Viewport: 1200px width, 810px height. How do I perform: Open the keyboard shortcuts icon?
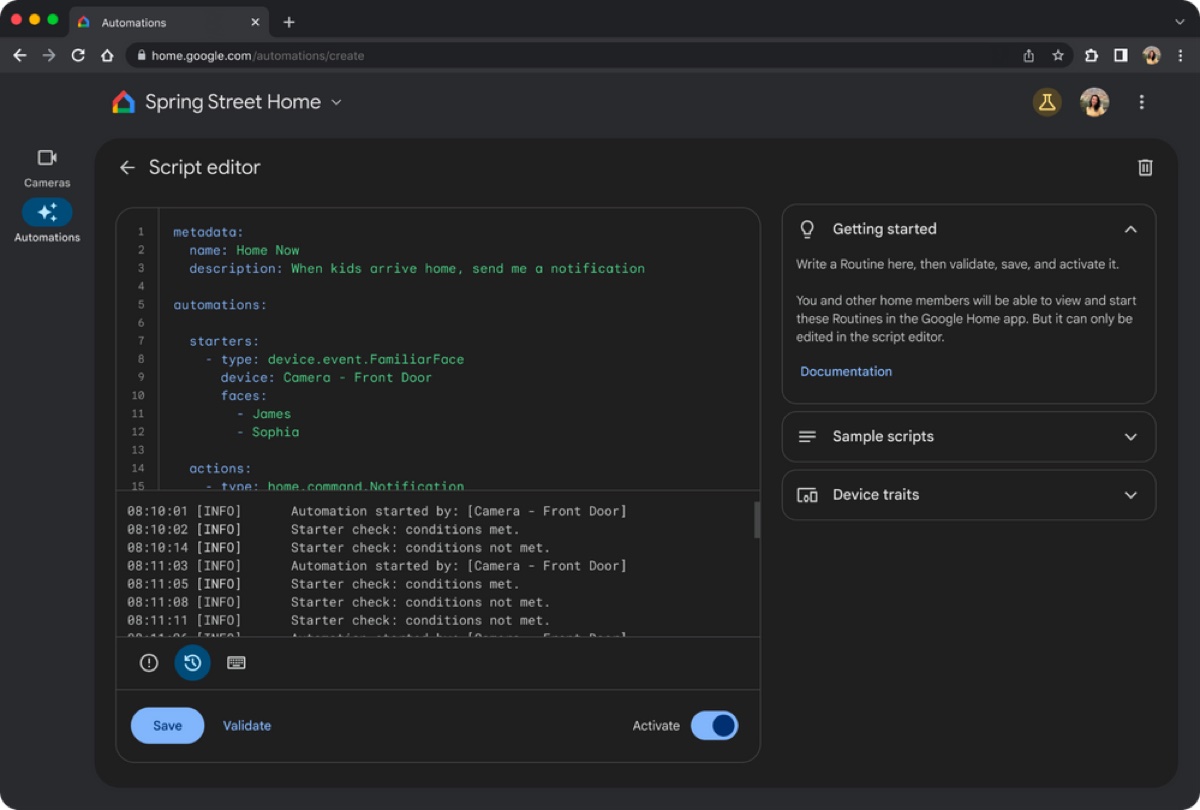[236, 663]
